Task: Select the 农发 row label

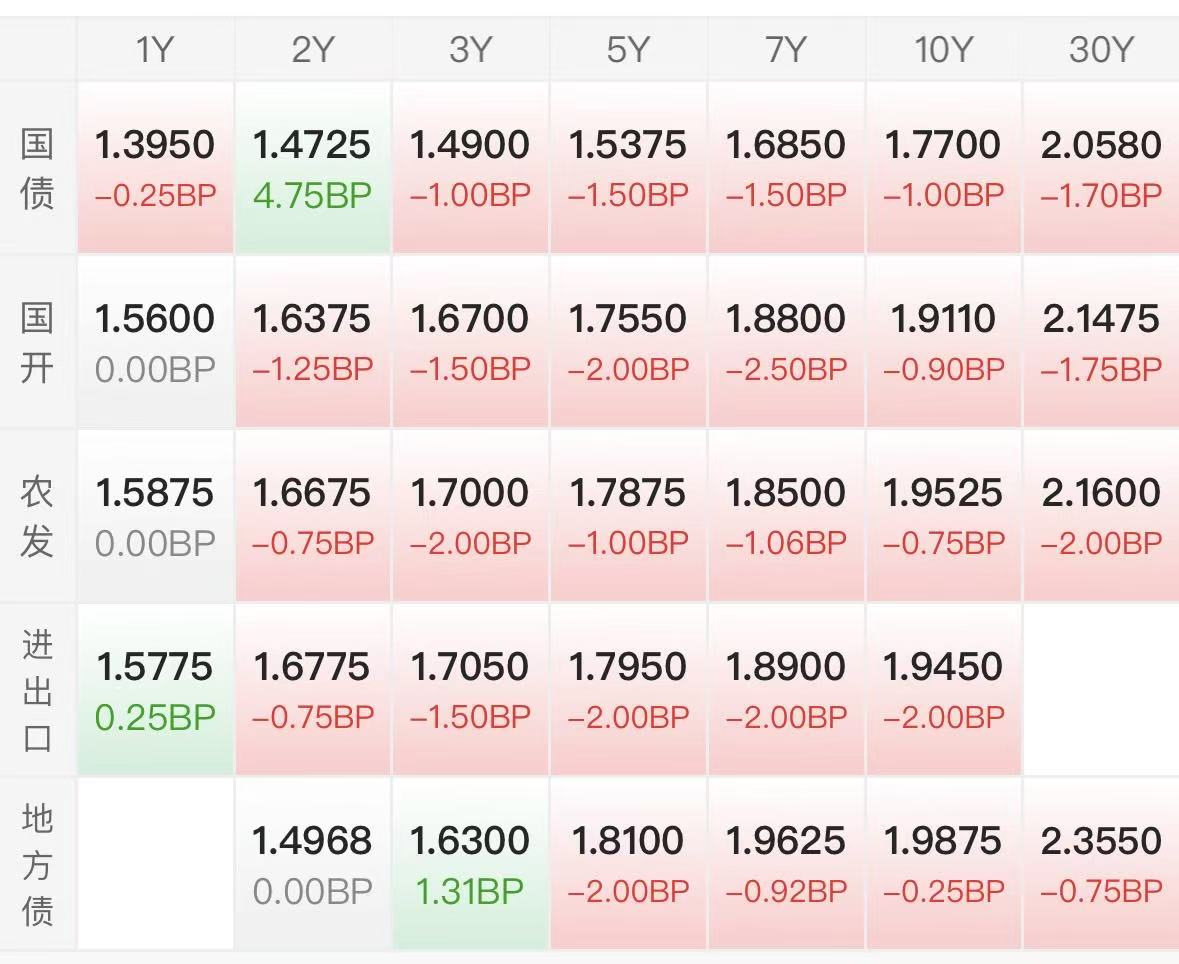Action: 38,516
